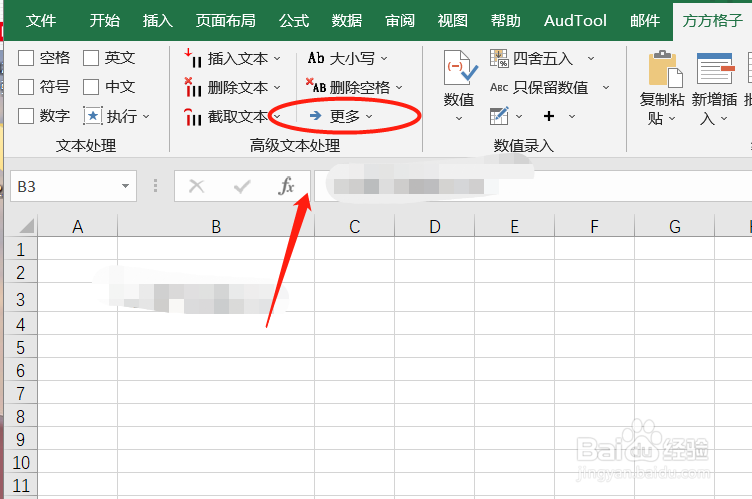Click the 删除空格 AB icon

click(316, 86)
